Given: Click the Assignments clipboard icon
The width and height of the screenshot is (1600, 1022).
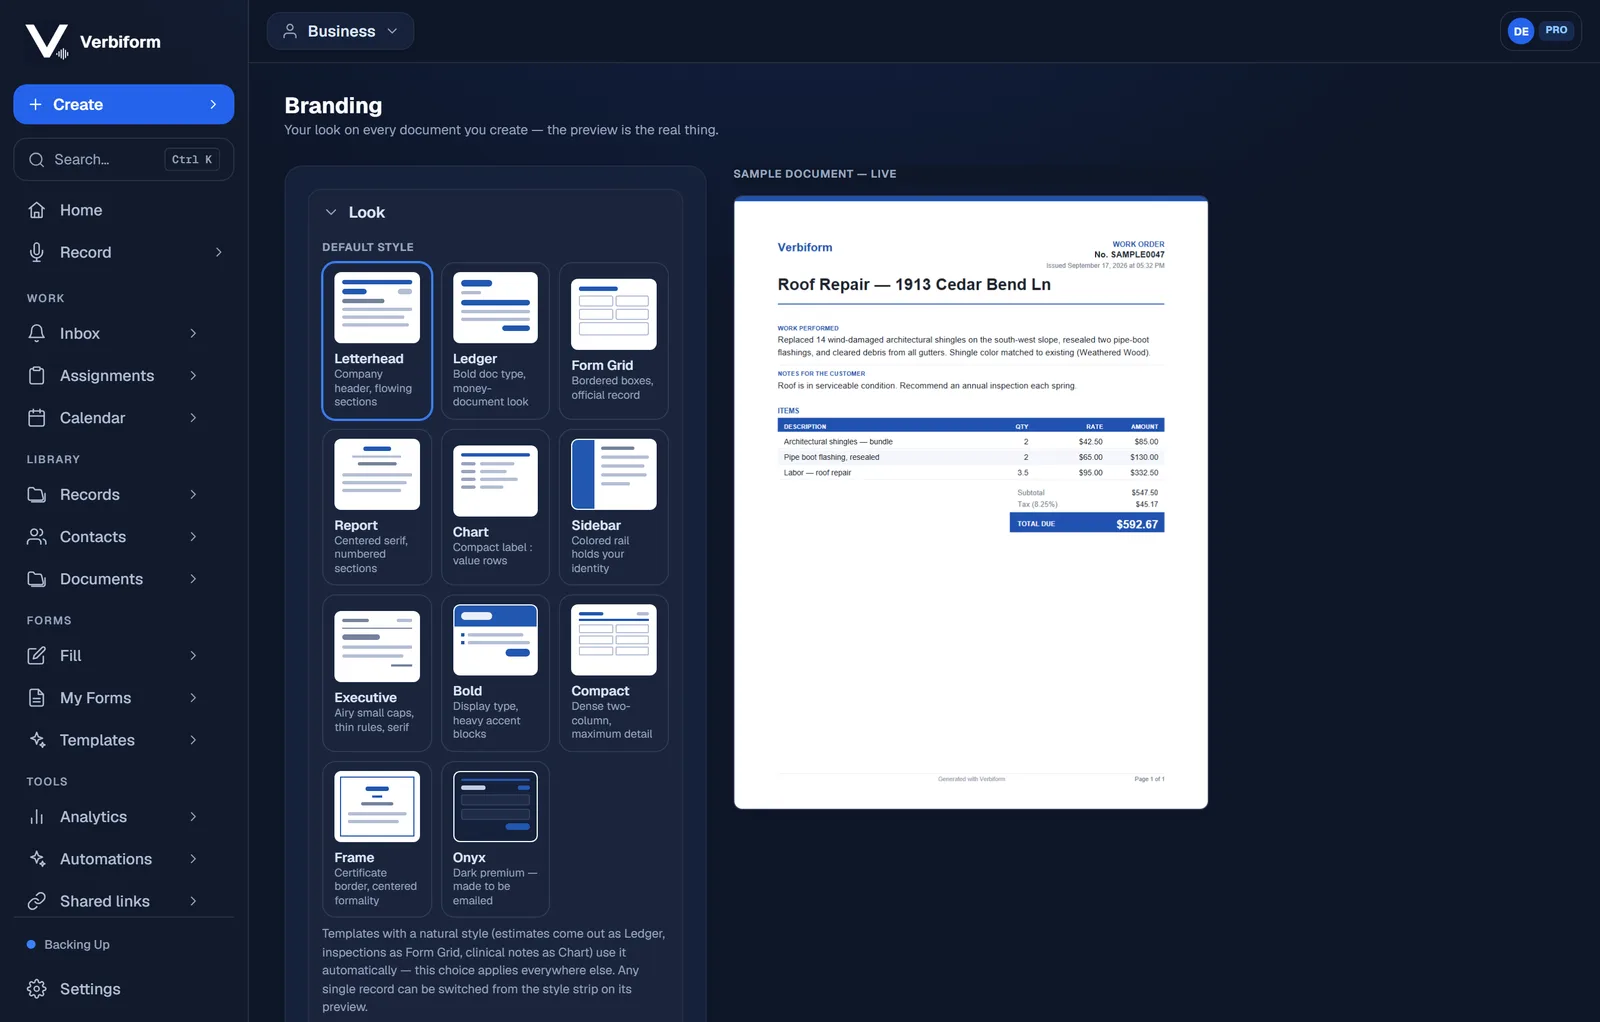Looking at the screenshot, I should (x=37, y=375).
